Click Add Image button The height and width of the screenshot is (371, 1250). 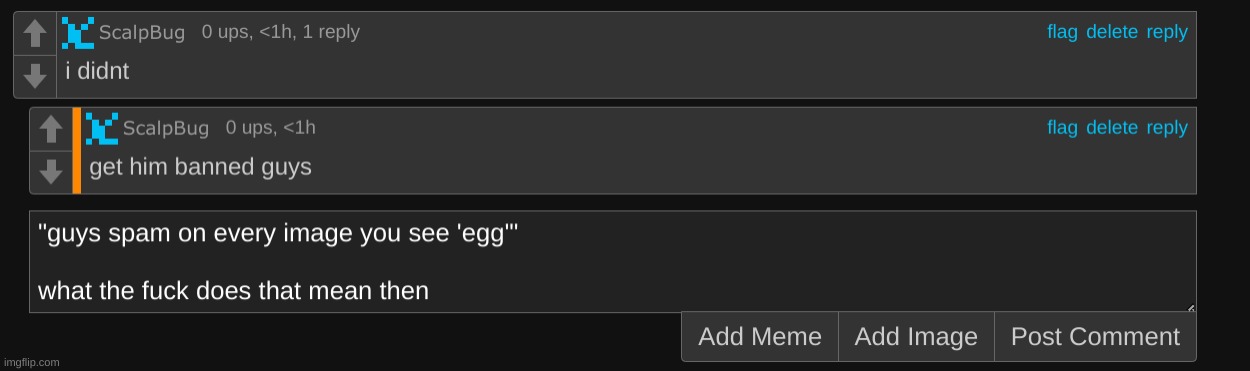click(916, 337)
